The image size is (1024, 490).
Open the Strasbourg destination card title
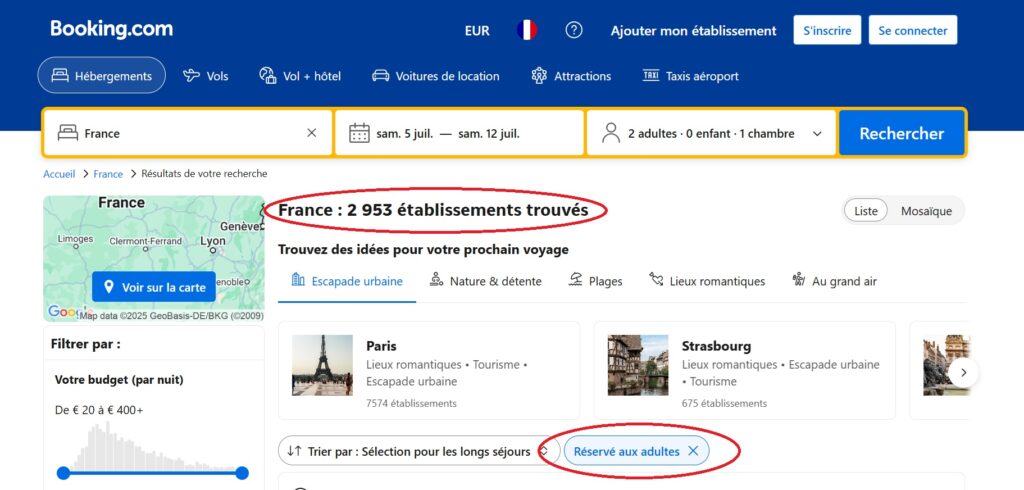pos(716,346)
